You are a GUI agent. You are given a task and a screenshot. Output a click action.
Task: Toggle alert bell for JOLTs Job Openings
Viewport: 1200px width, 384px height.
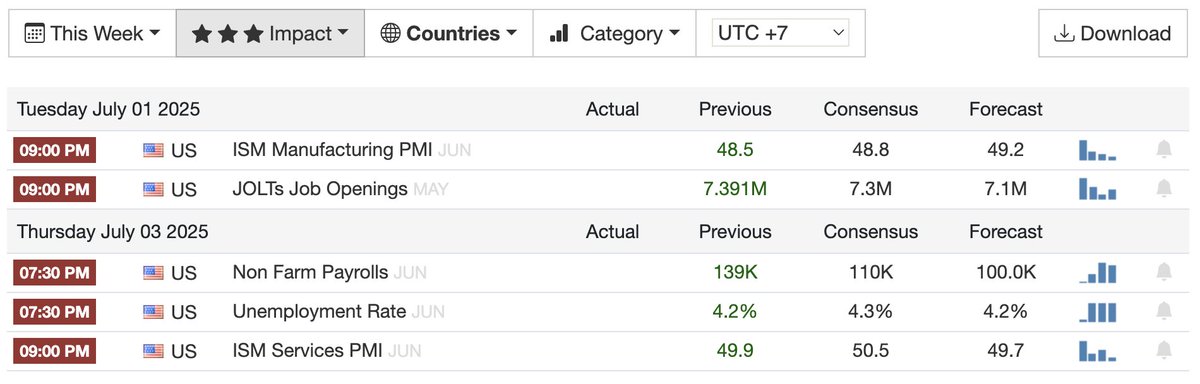coord(1163,189)
